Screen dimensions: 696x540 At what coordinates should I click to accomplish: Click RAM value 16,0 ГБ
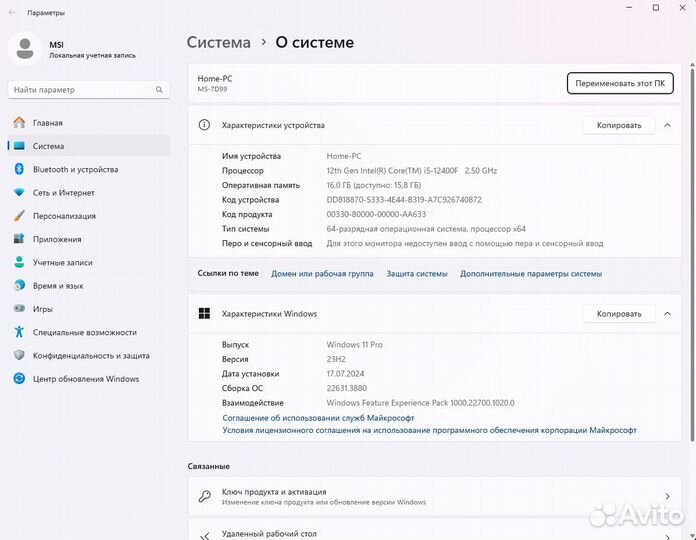click(x=374, y=185)
